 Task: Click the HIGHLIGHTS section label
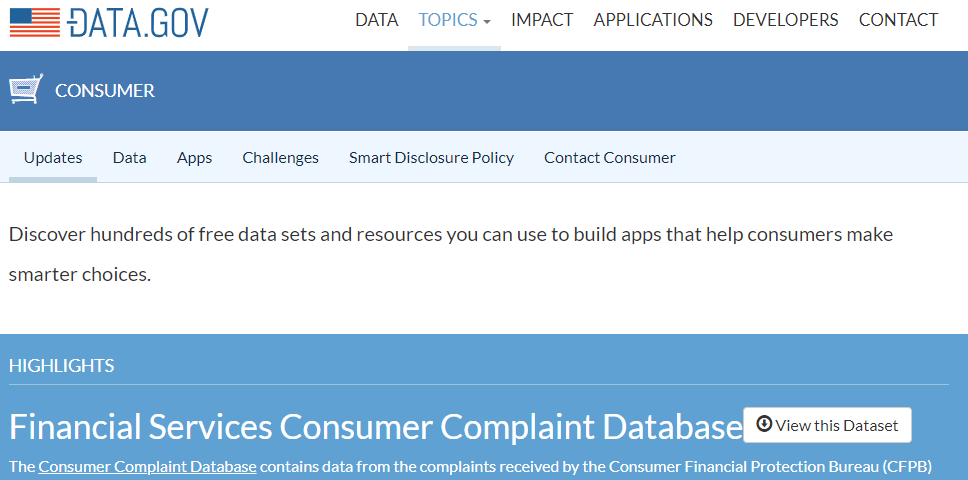coord(62,366)
